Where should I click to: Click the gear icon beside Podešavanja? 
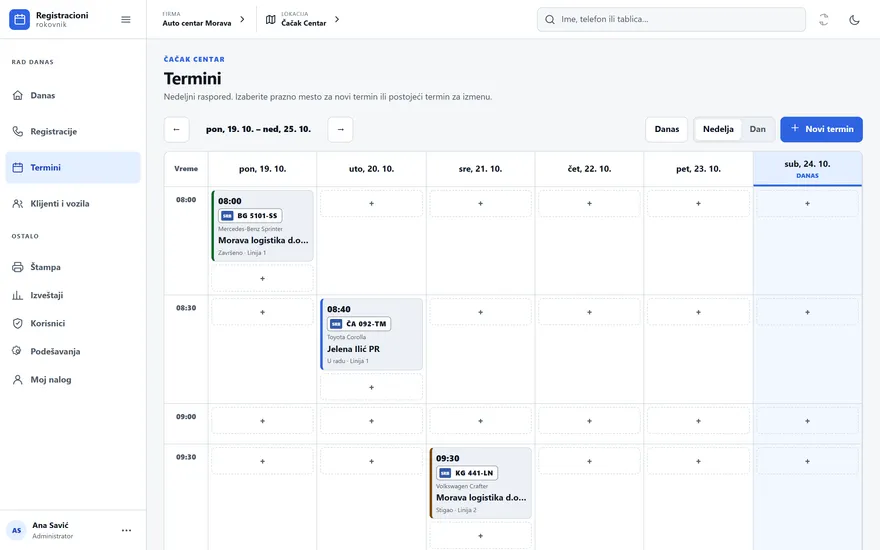click(18, 351)
